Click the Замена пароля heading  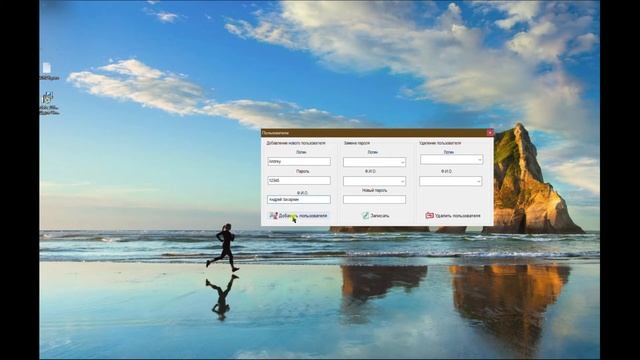[x=357, y=143]
